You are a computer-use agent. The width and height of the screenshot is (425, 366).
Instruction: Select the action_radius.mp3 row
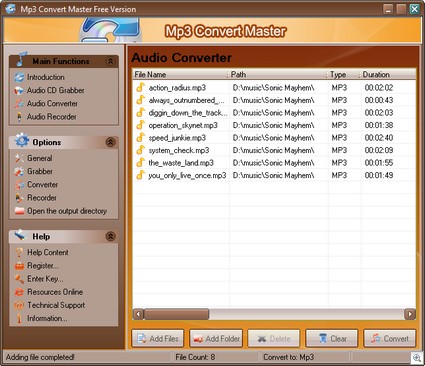pyautogui.click(x=274, y=88)
